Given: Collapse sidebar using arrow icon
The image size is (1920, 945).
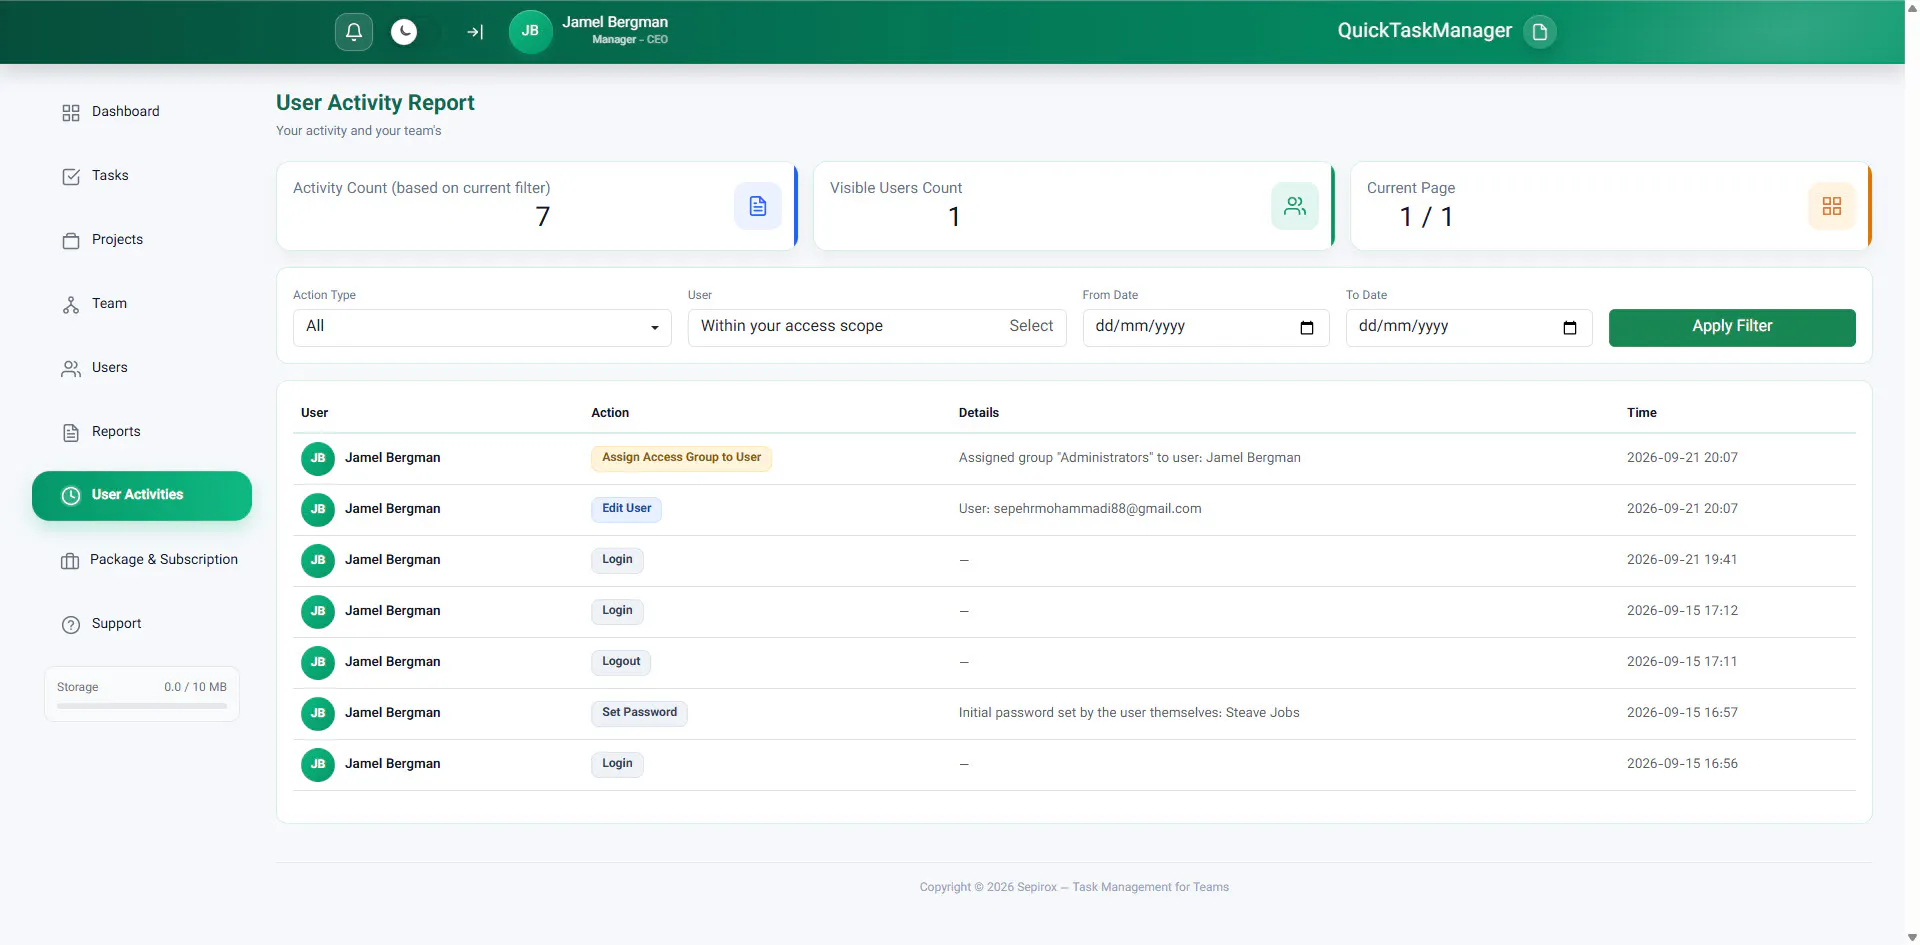Looking at the screenshot, I should pyautogui.click(x=475, y=32).
